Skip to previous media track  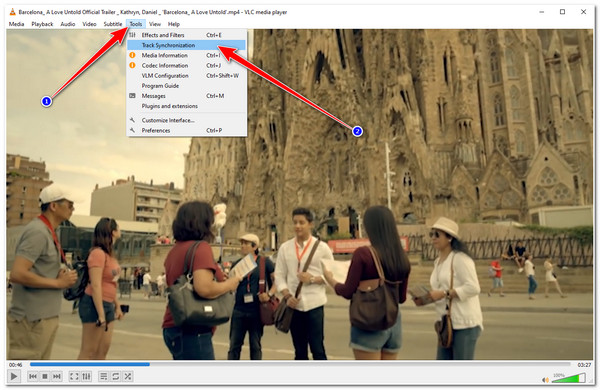(33, 377)
